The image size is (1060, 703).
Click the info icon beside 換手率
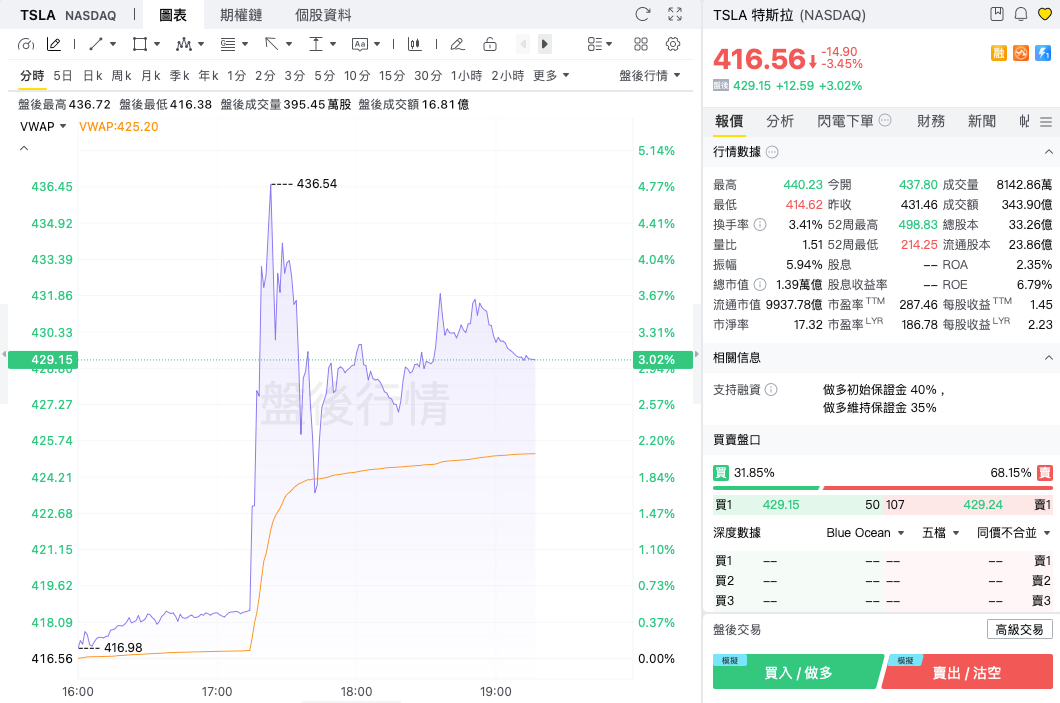760,224
